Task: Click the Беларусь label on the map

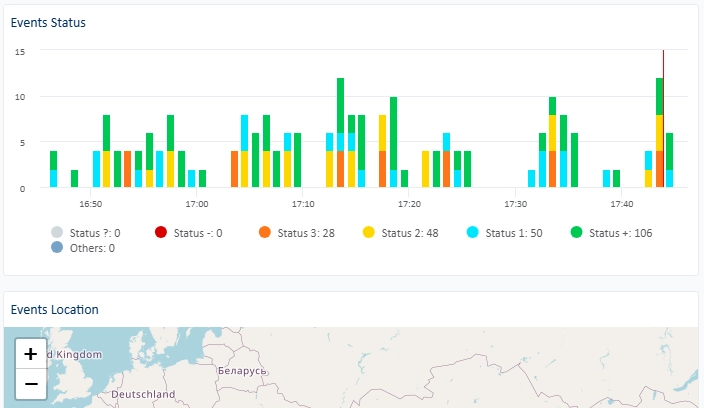Action: pos(242,371)
